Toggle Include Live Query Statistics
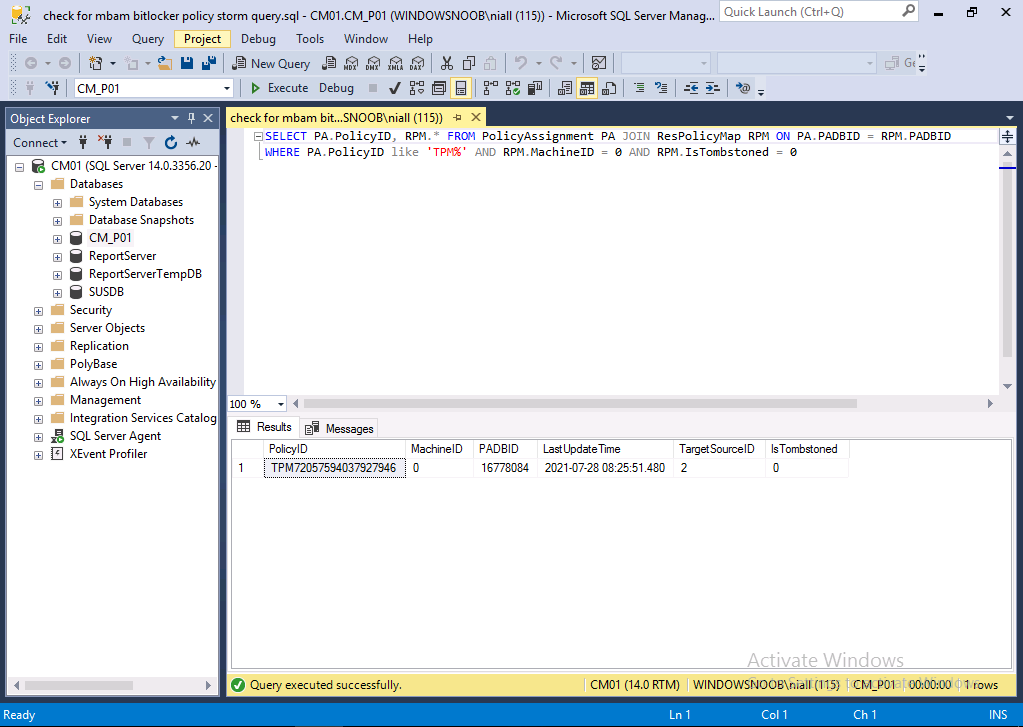 click(x=513, y=87)
